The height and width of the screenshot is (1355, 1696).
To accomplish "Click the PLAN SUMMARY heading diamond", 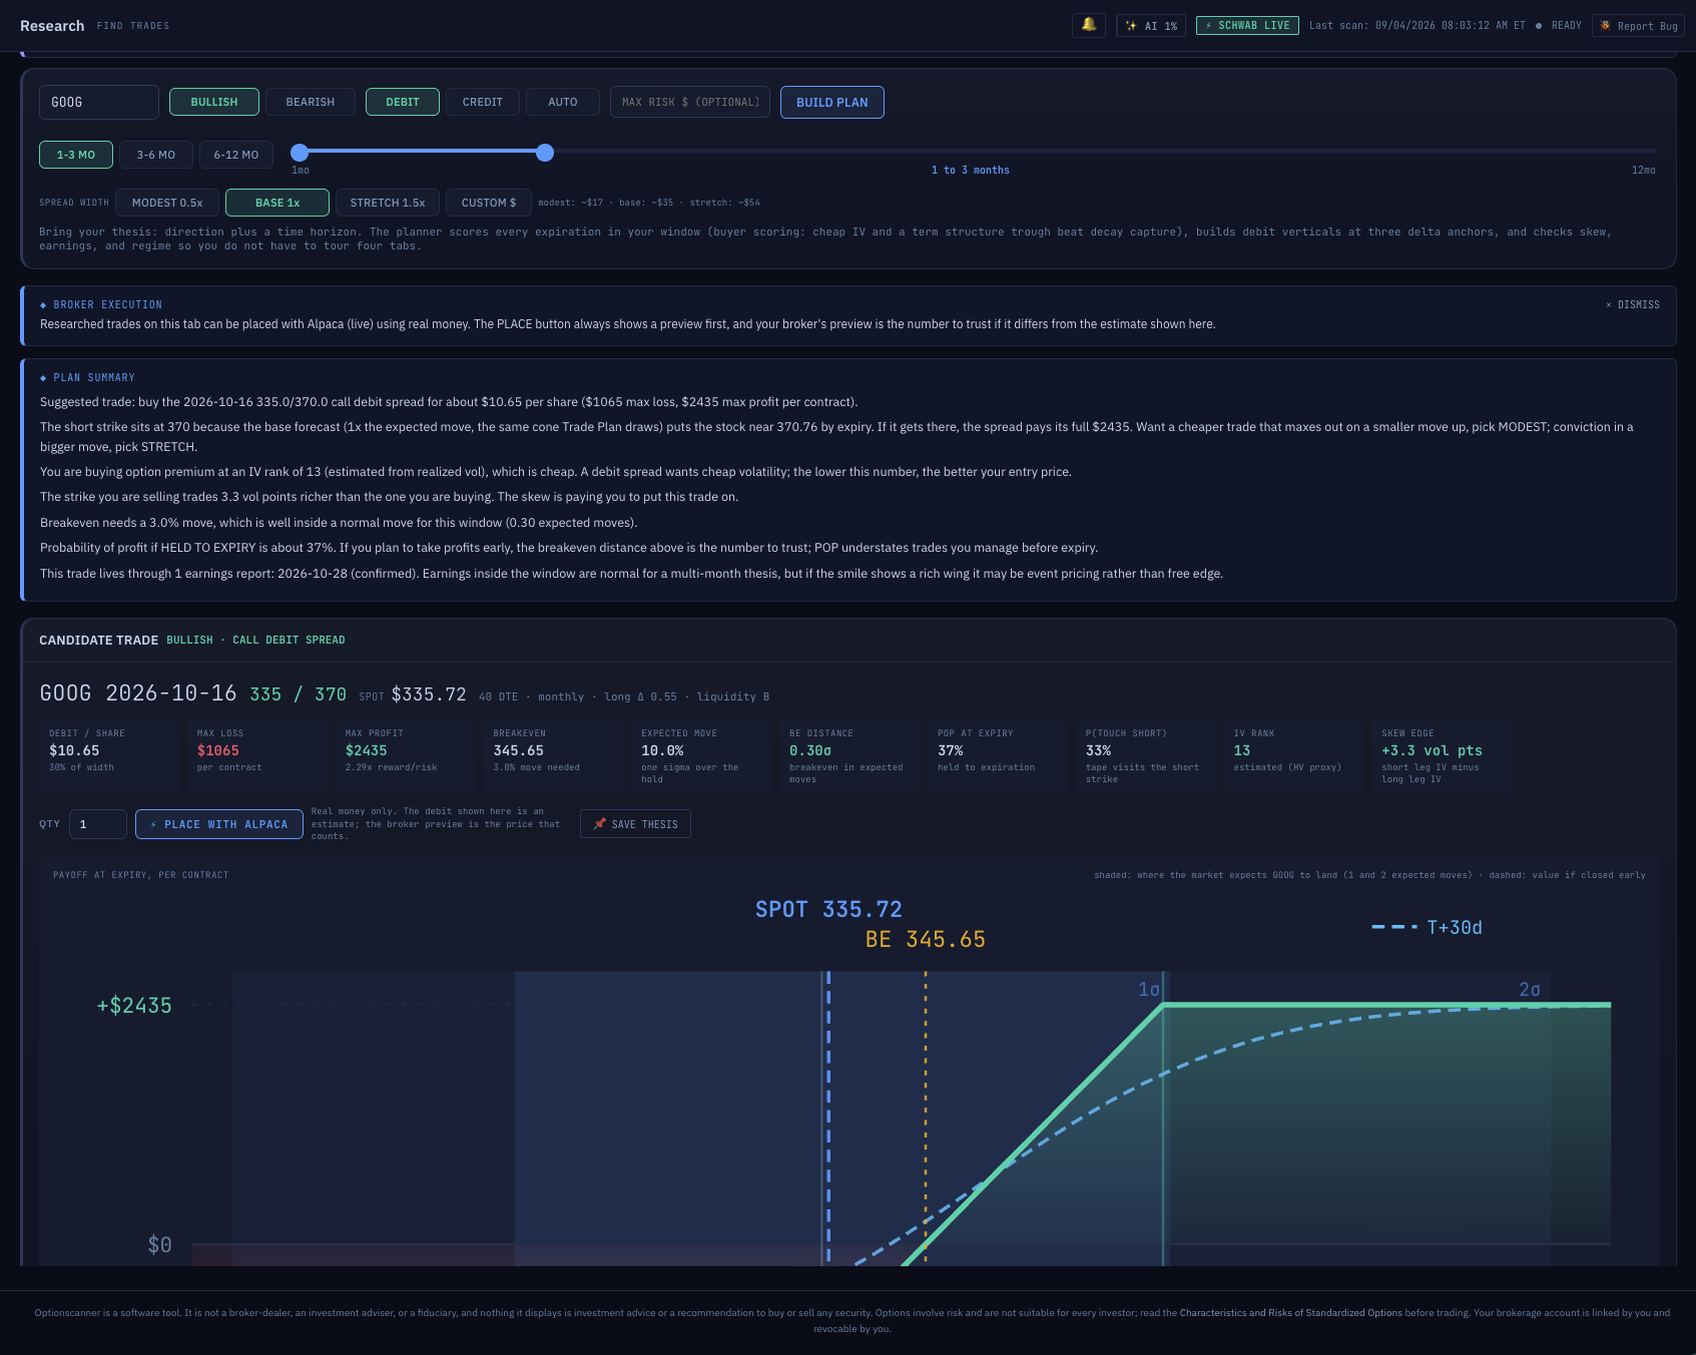I will pyautogui.click(x=43, y=378).
